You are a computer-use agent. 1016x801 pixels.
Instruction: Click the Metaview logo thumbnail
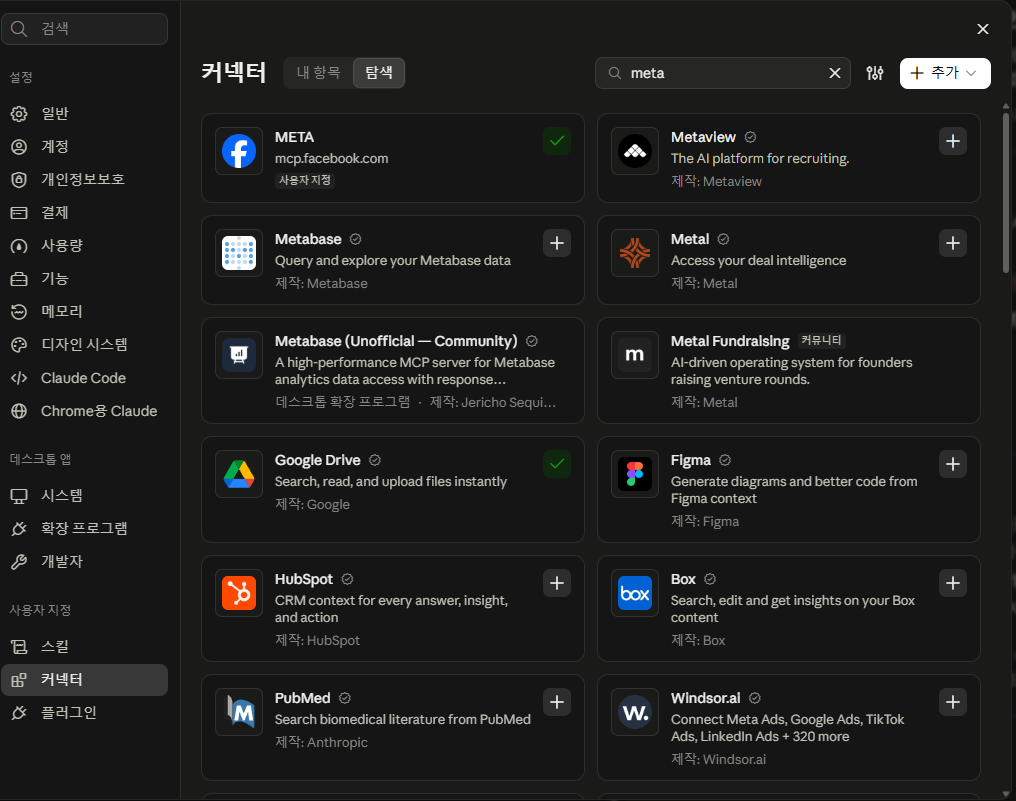pyautogui.click(x=635, y=151)
